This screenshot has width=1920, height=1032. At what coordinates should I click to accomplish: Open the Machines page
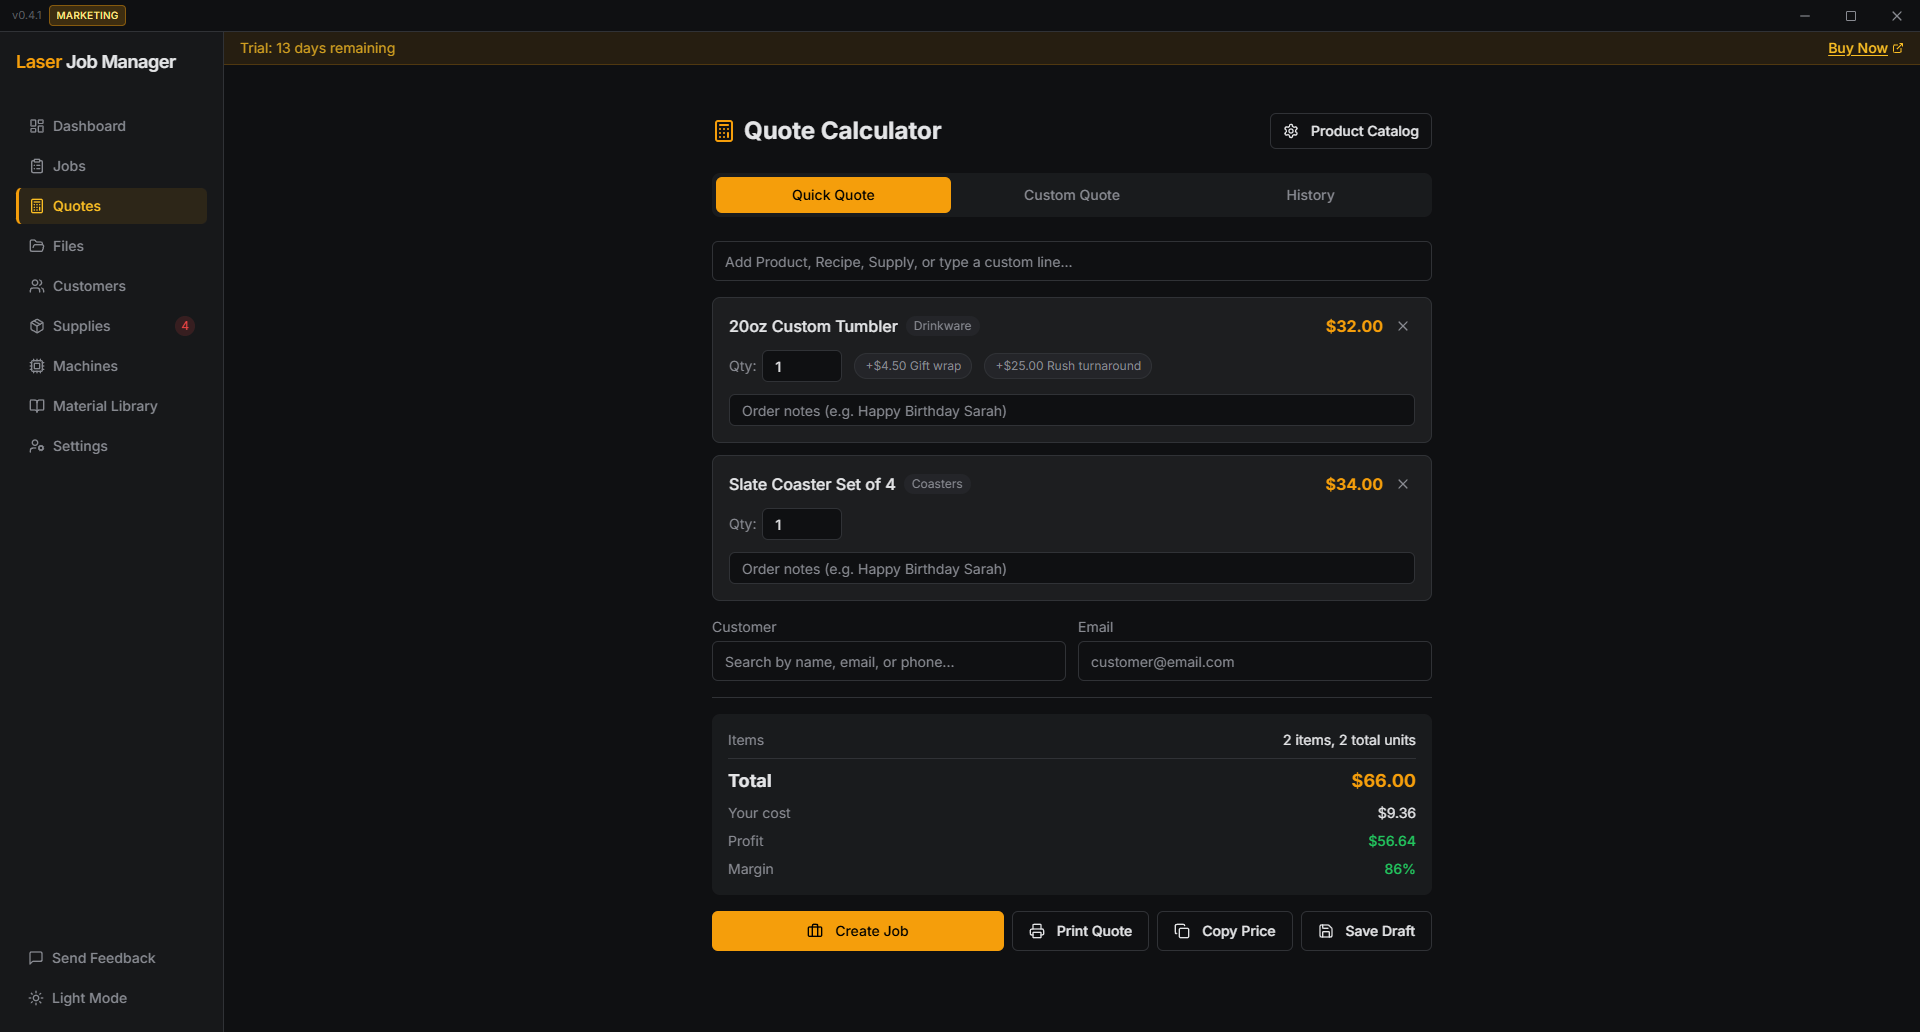[85, 366]
